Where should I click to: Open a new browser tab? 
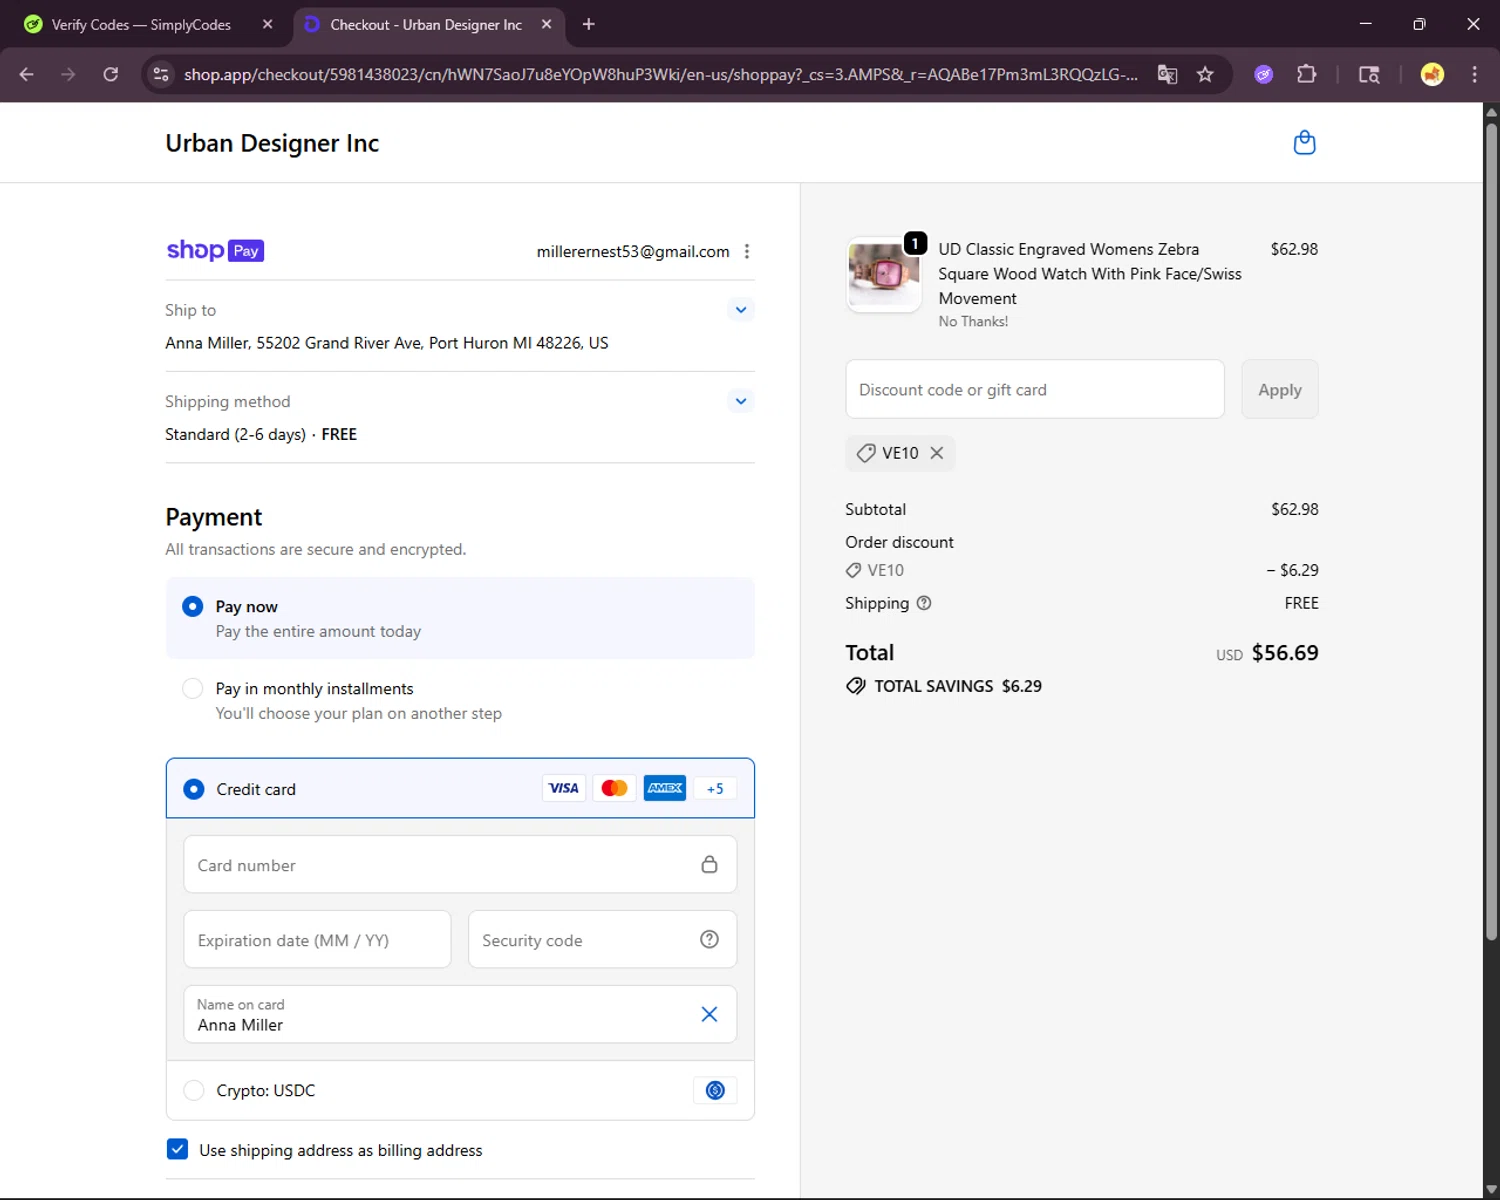tap(589, 24)
